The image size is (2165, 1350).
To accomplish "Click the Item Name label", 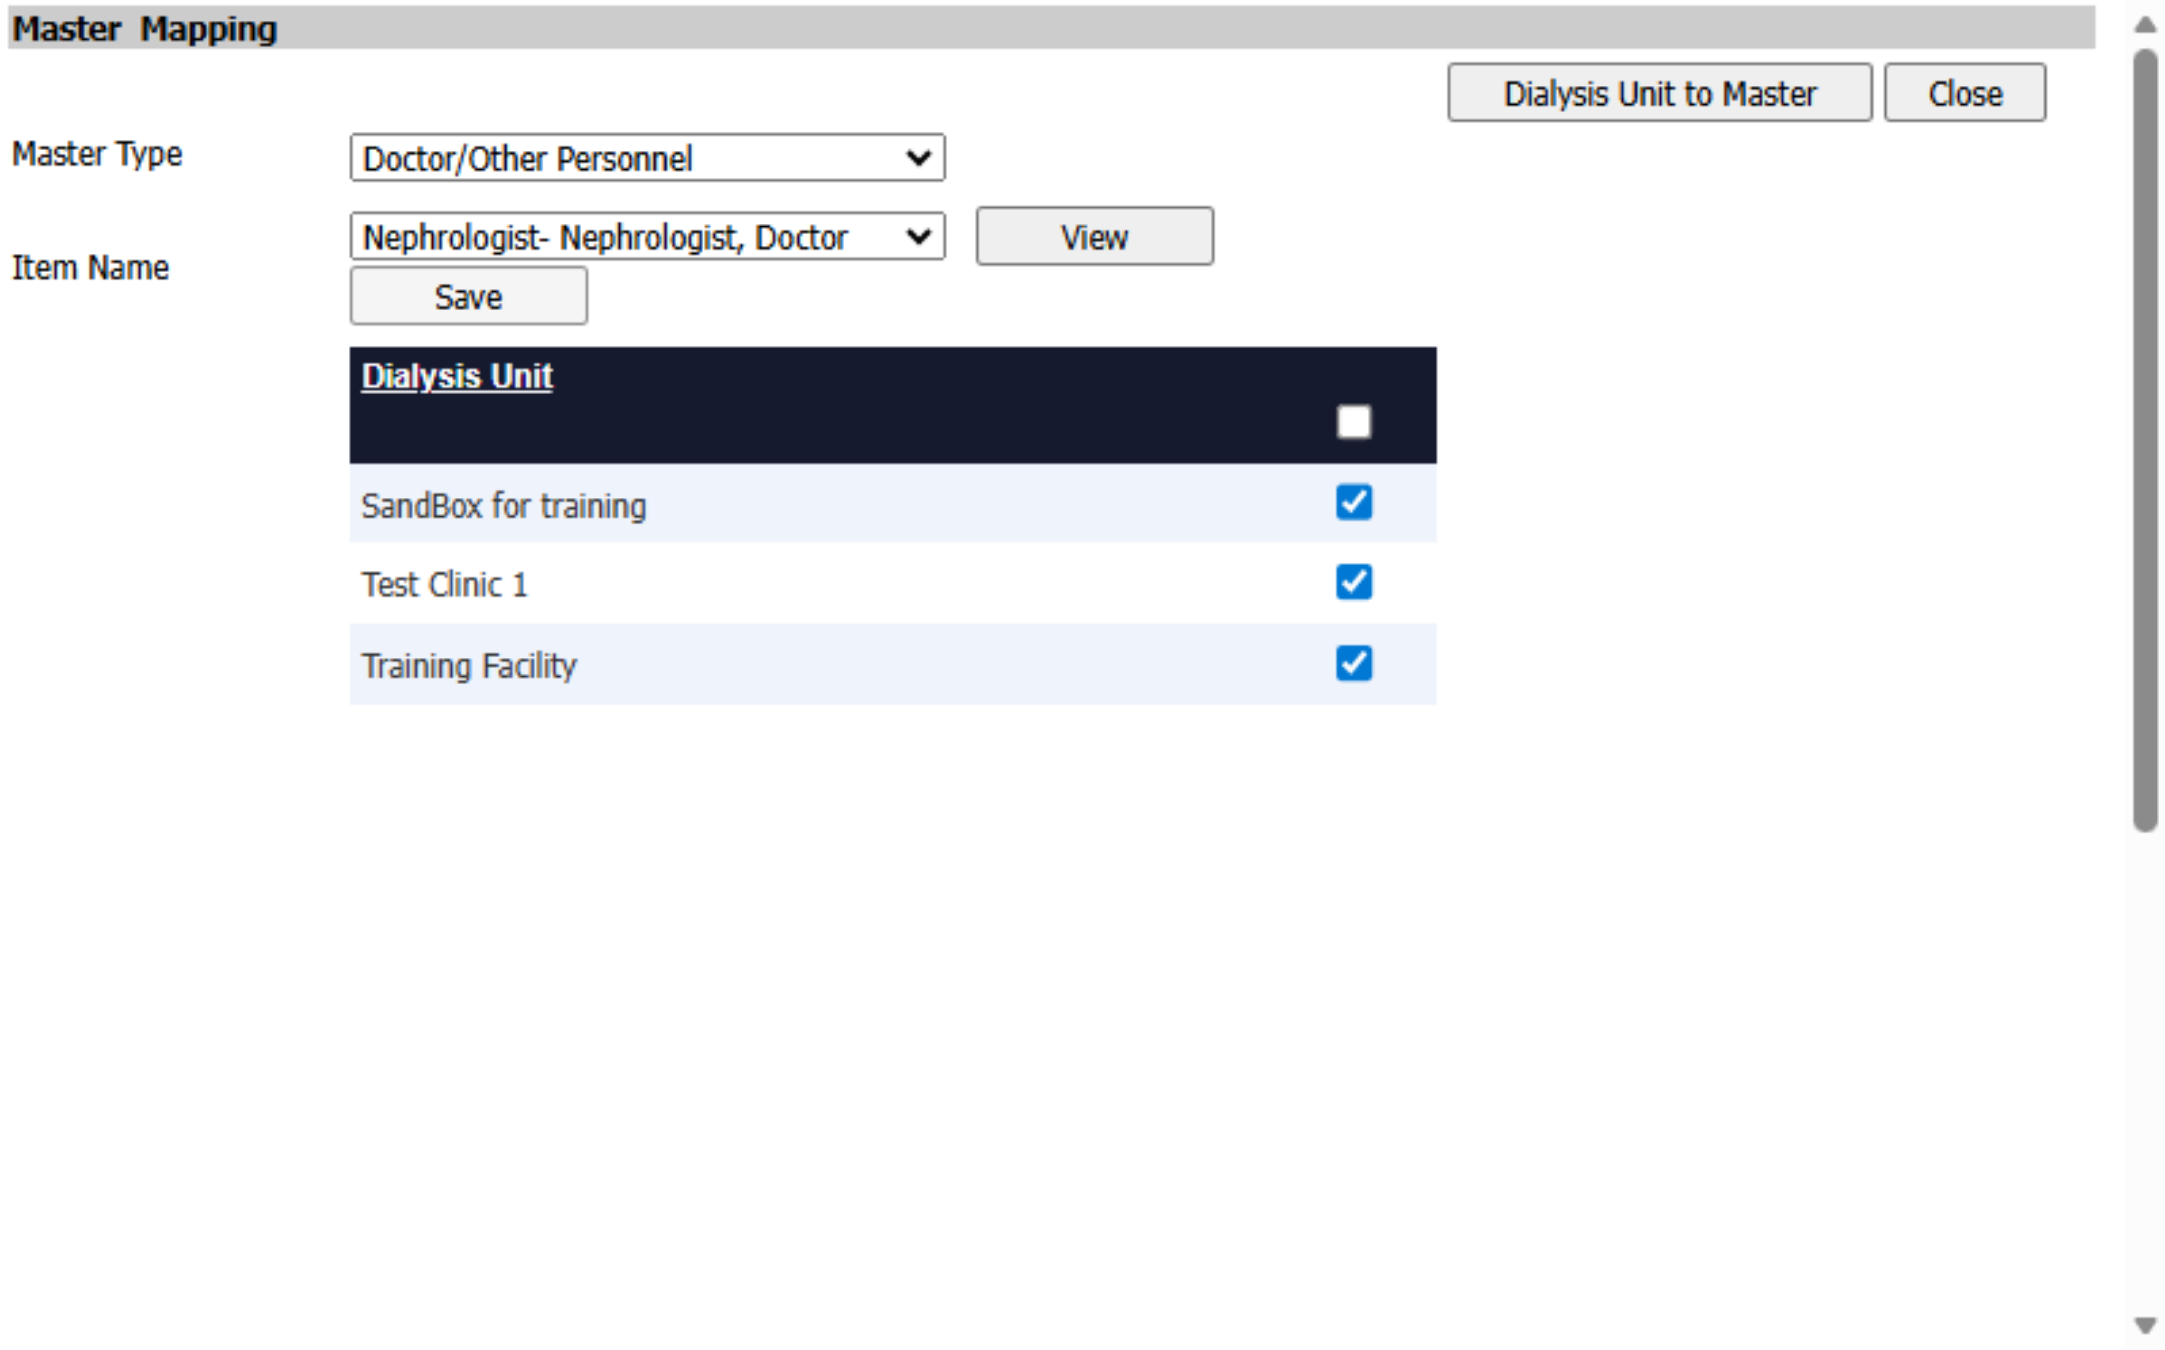I will 90,268.
